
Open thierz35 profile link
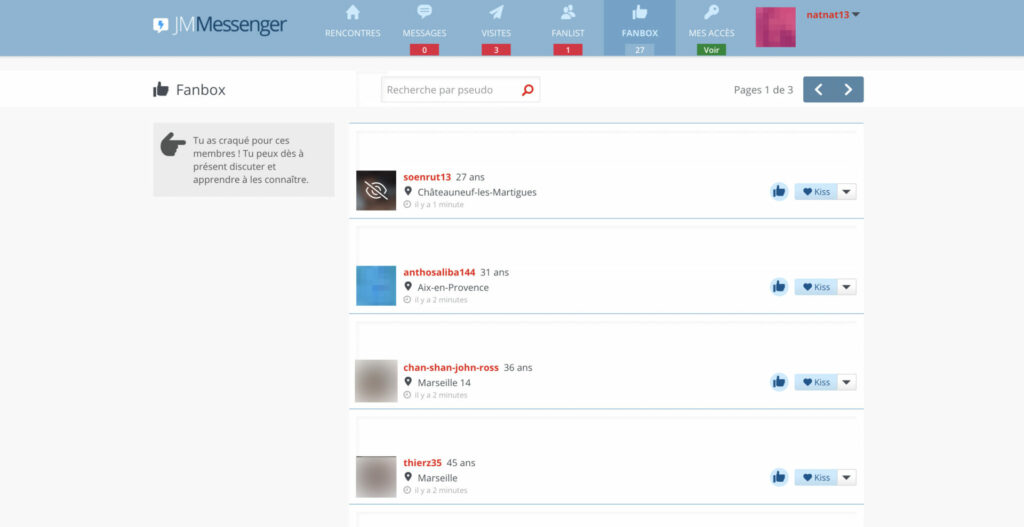[423, 463]
